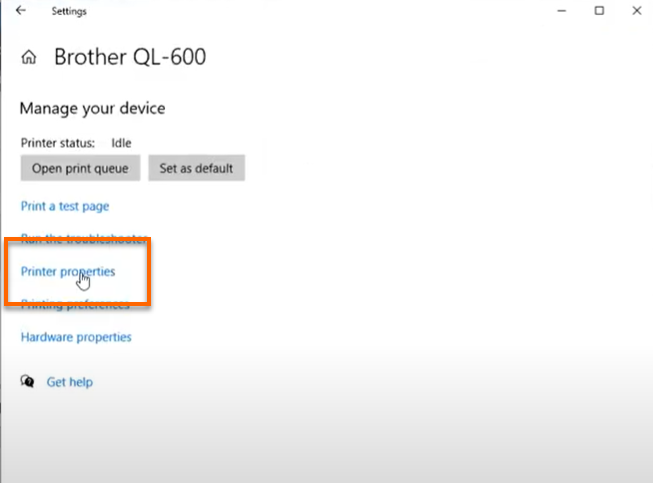Minimize the Settings window
653x483 pixels.
(x=565, y=11)
